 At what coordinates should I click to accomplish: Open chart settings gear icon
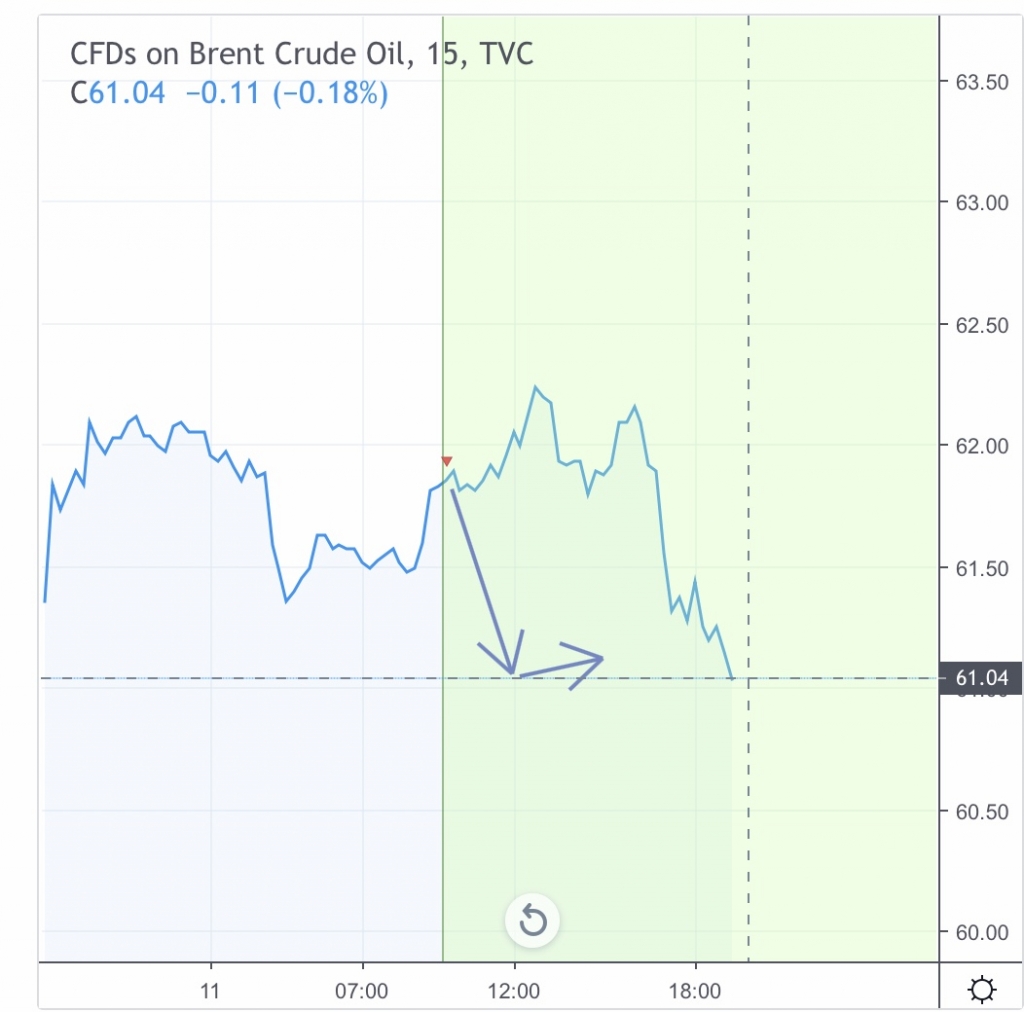tap(982, 990)
